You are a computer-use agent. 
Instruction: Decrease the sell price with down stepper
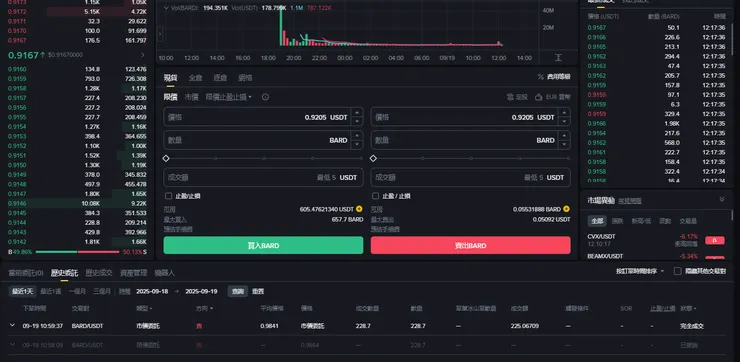[x=564, y=121]
